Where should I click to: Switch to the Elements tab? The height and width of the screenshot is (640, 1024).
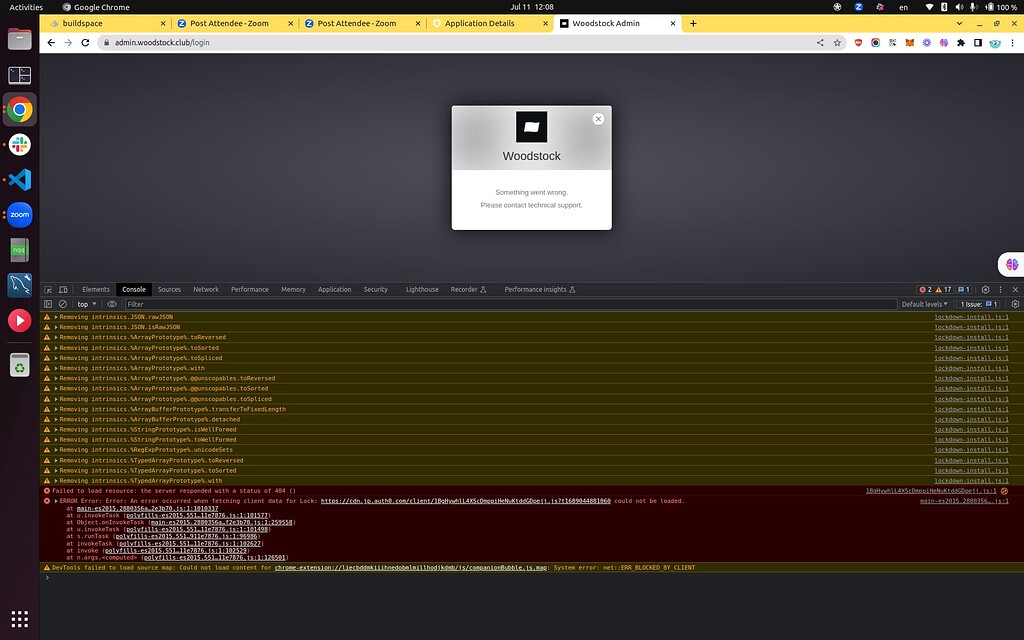click(96, 289)
